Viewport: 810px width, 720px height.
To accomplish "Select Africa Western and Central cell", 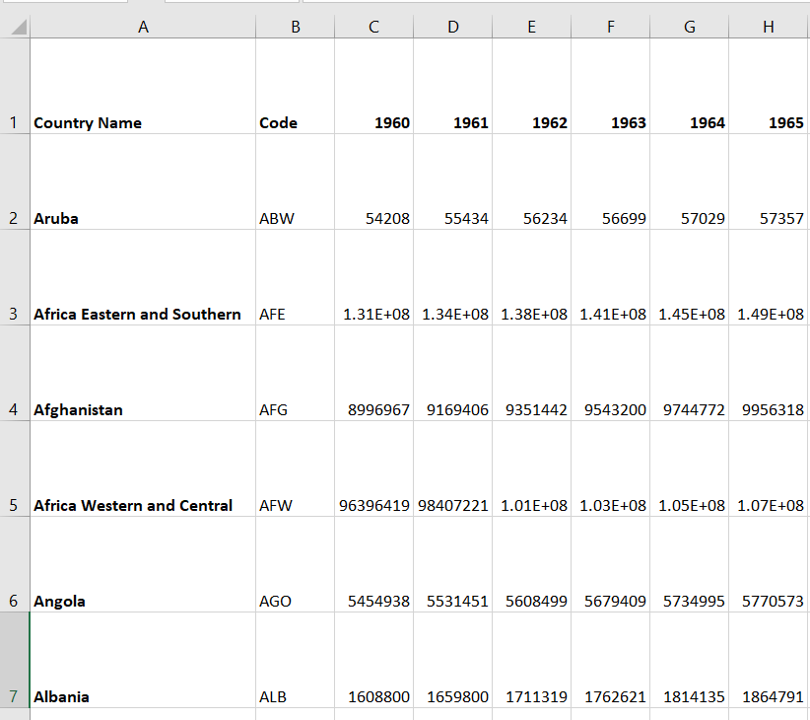I will [143, 468].
